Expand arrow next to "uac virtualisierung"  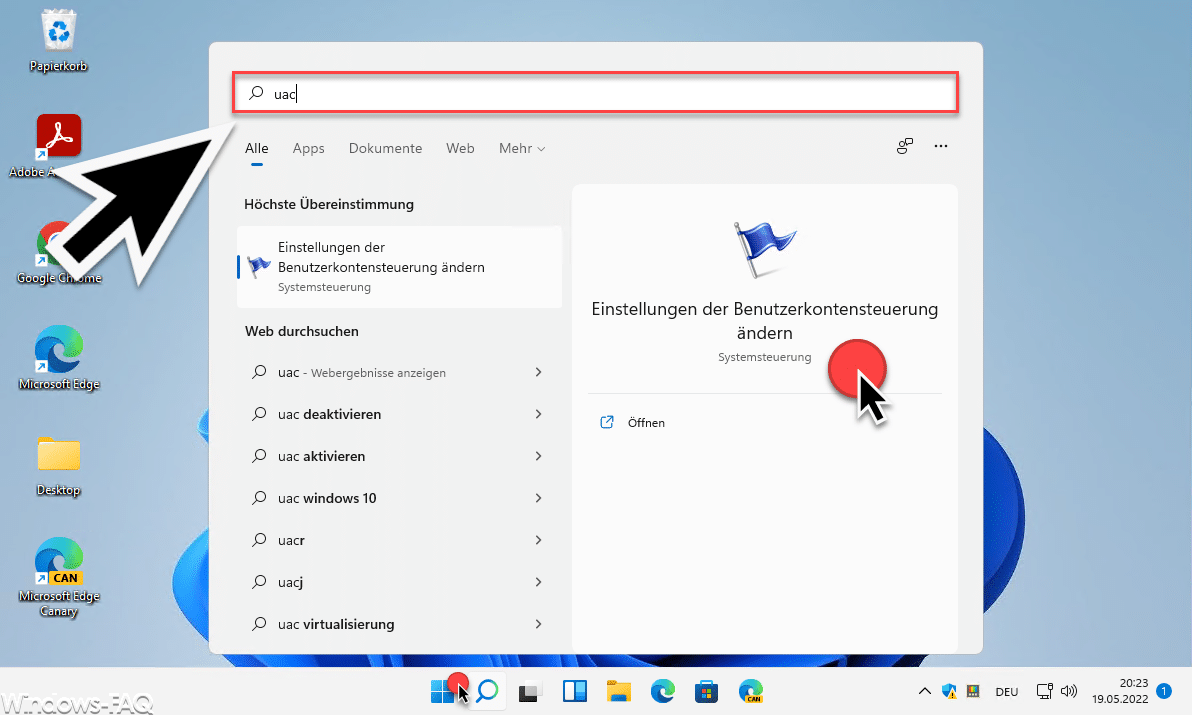tap(538, 624)
